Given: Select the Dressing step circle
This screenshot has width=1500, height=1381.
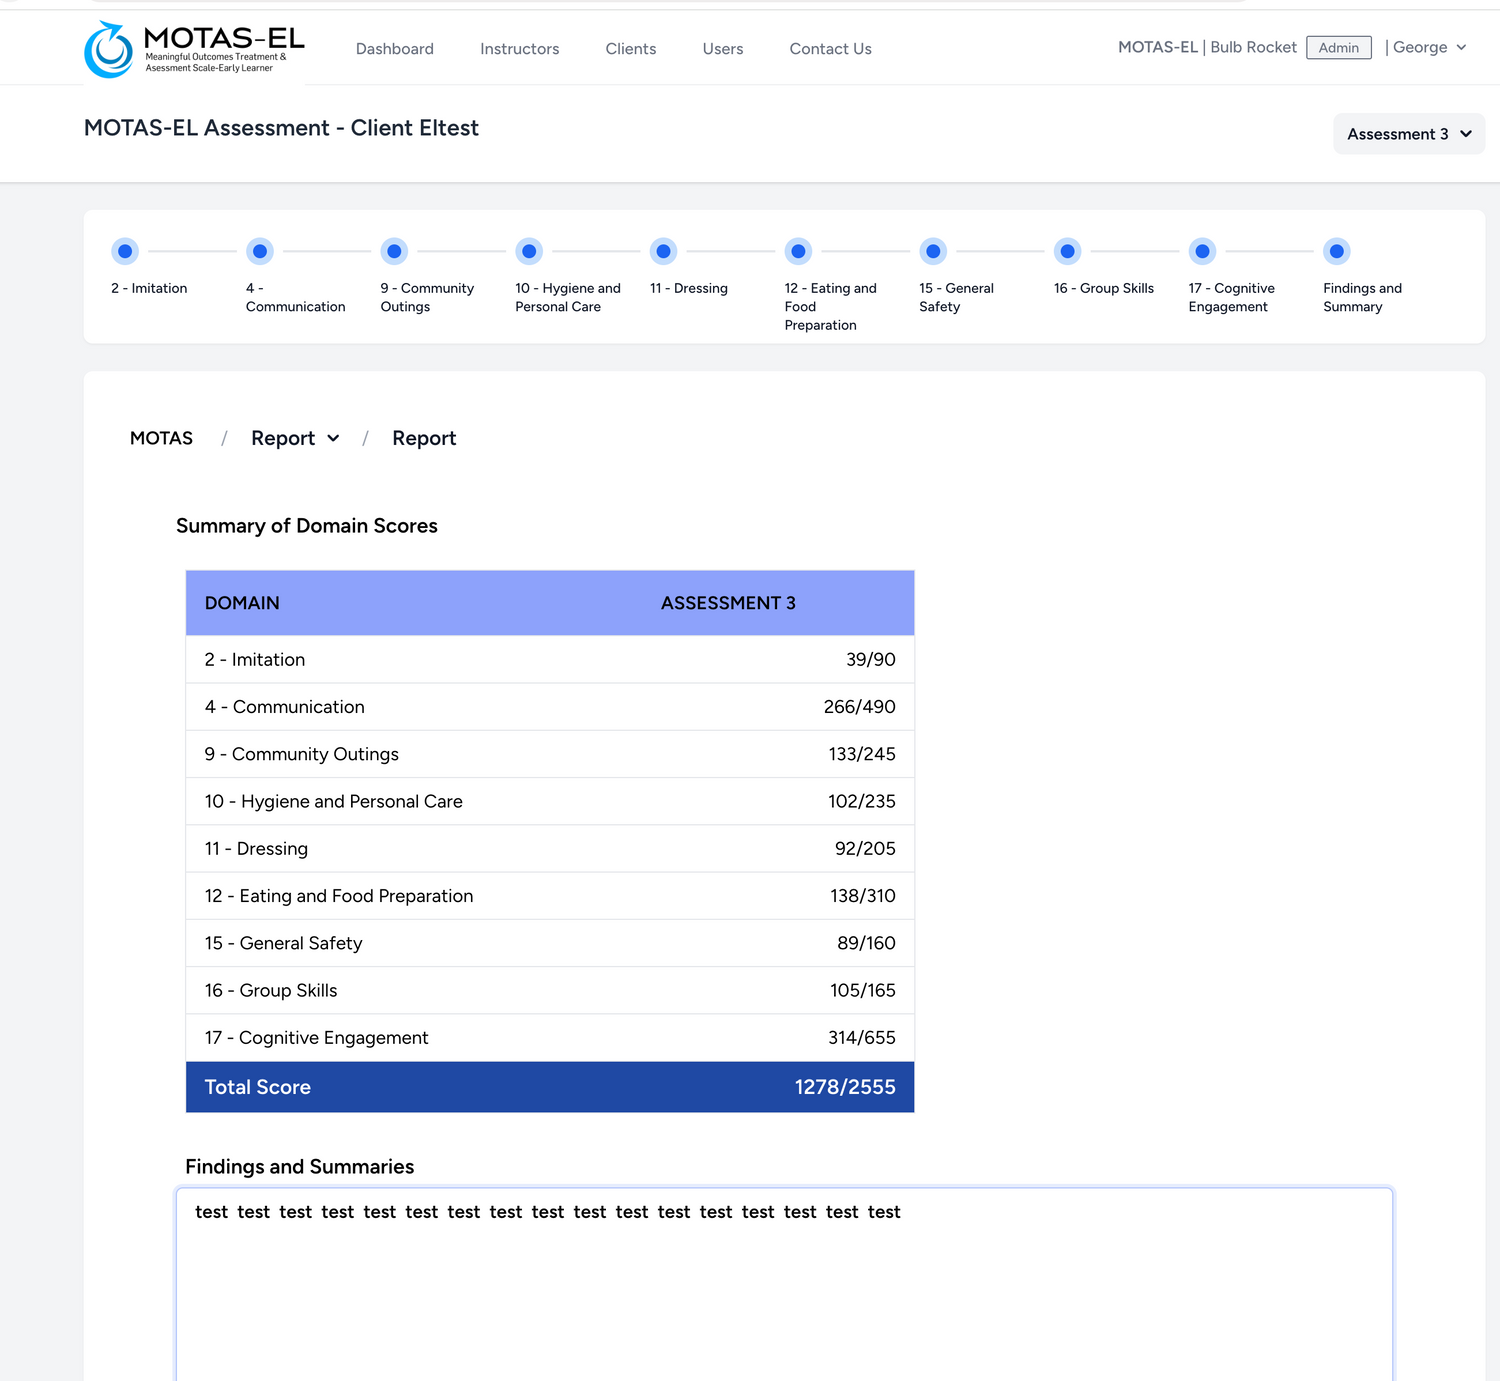Looking at the screenshot, I should (x=663, y=251).
